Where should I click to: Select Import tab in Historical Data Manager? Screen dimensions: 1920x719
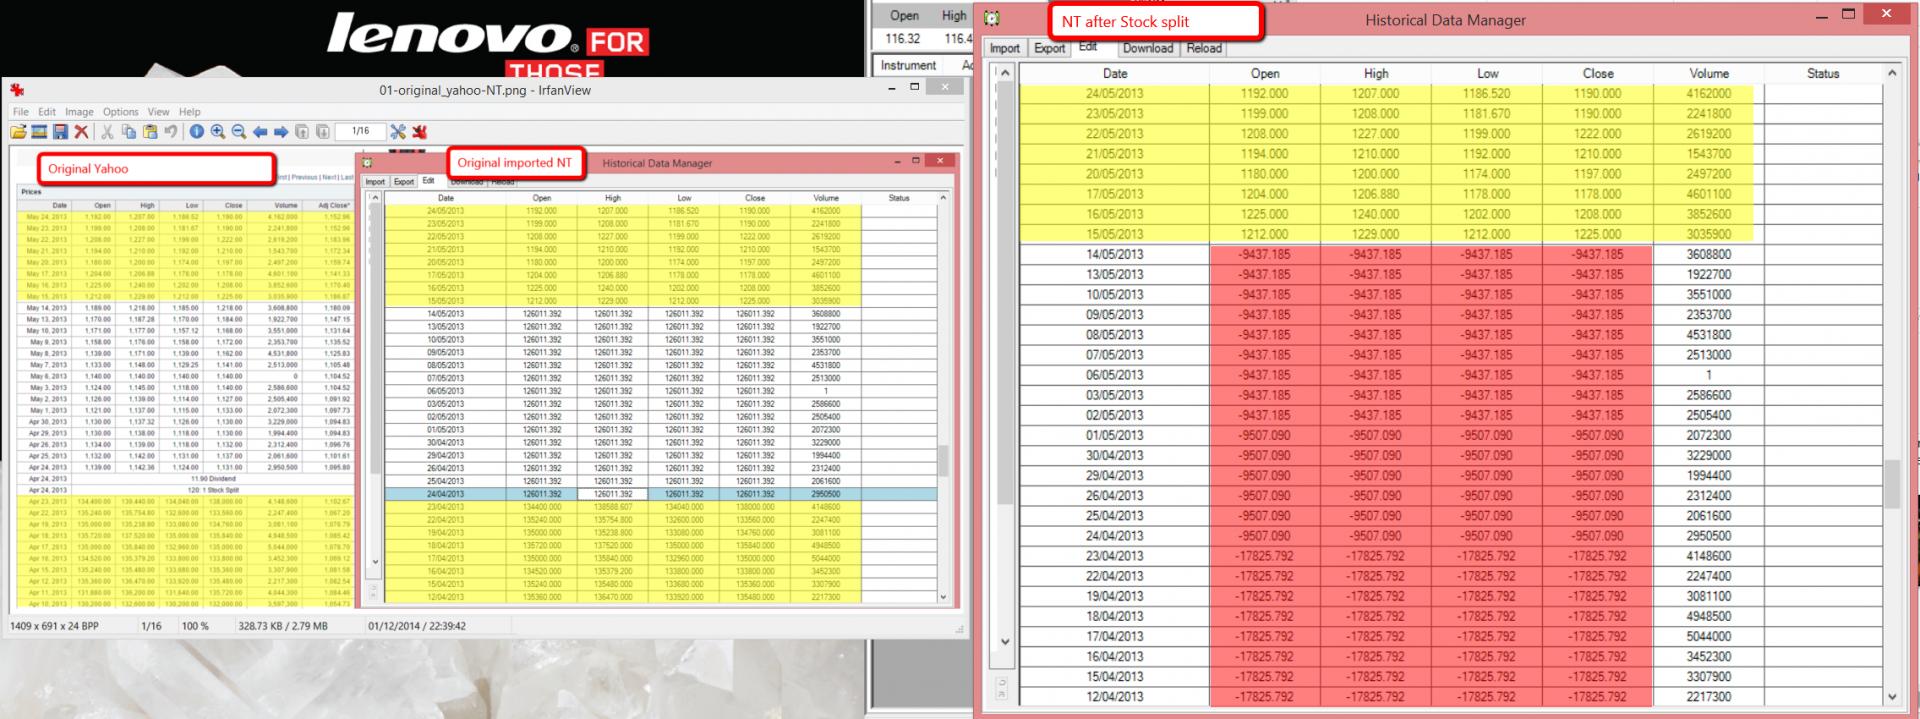1005,48
